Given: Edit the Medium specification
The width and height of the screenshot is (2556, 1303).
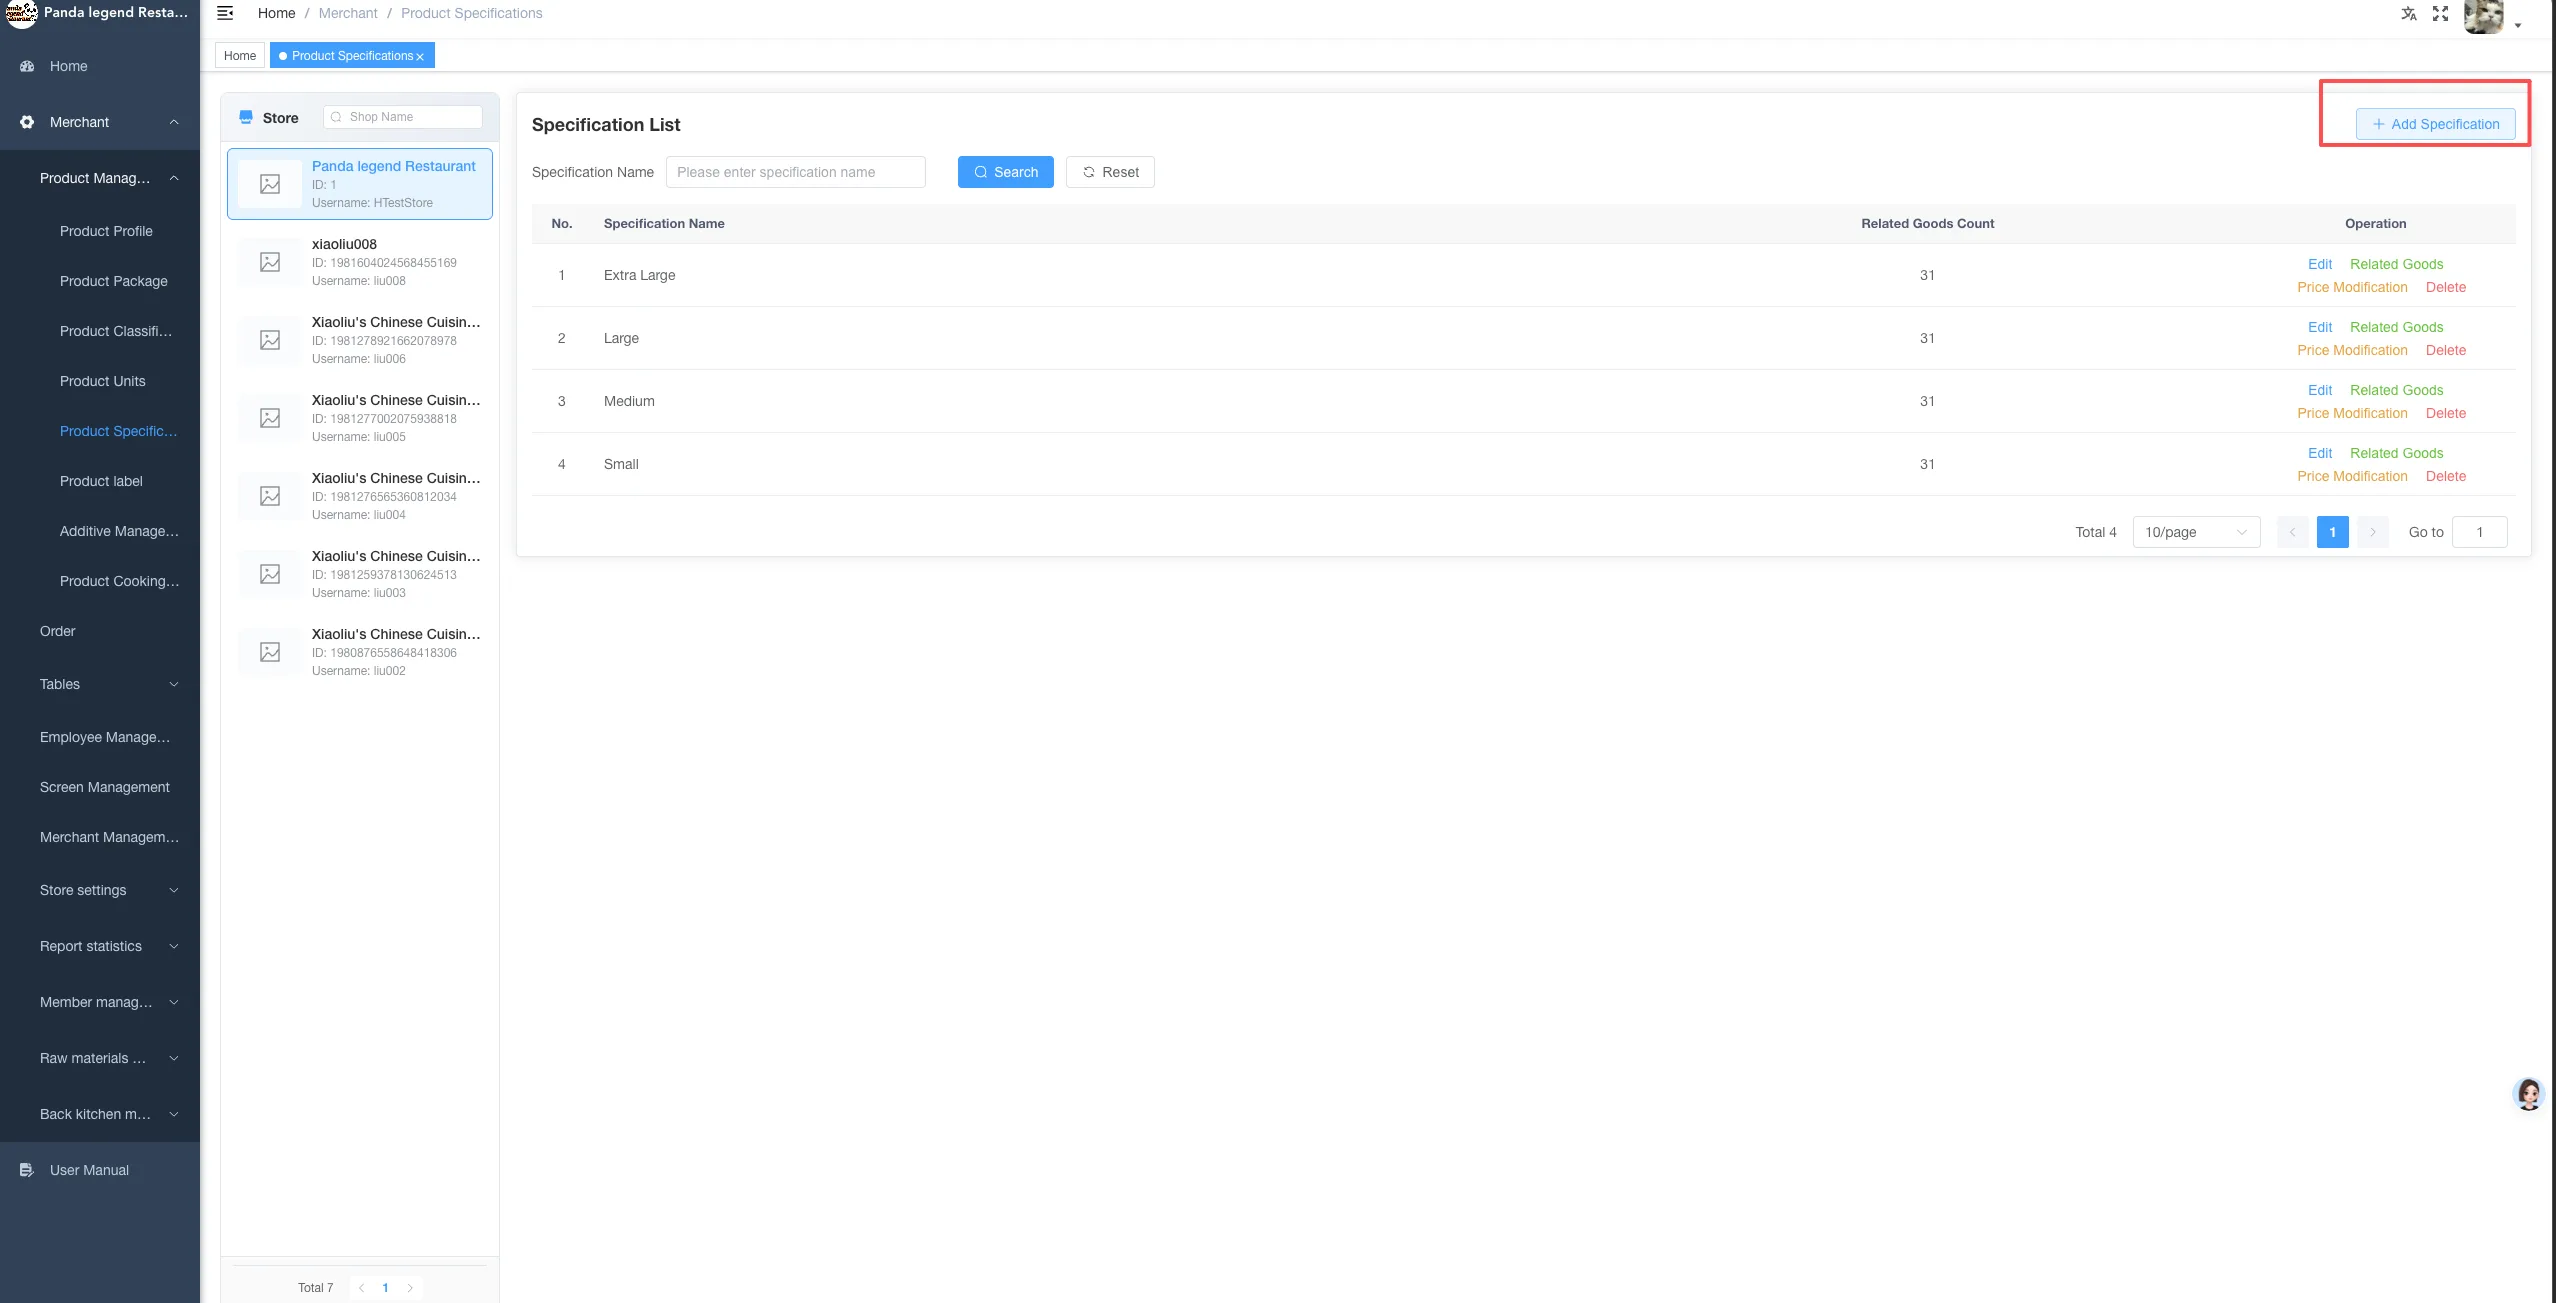Looking at the screenshot, I should 2320,390.
